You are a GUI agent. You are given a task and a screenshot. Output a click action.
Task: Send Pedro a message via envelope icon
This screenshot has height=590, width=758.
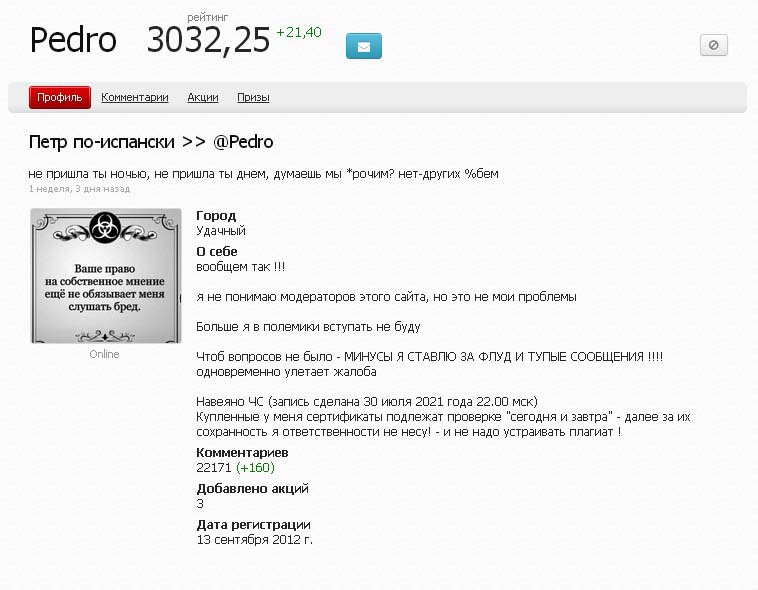tap(364, 46)
